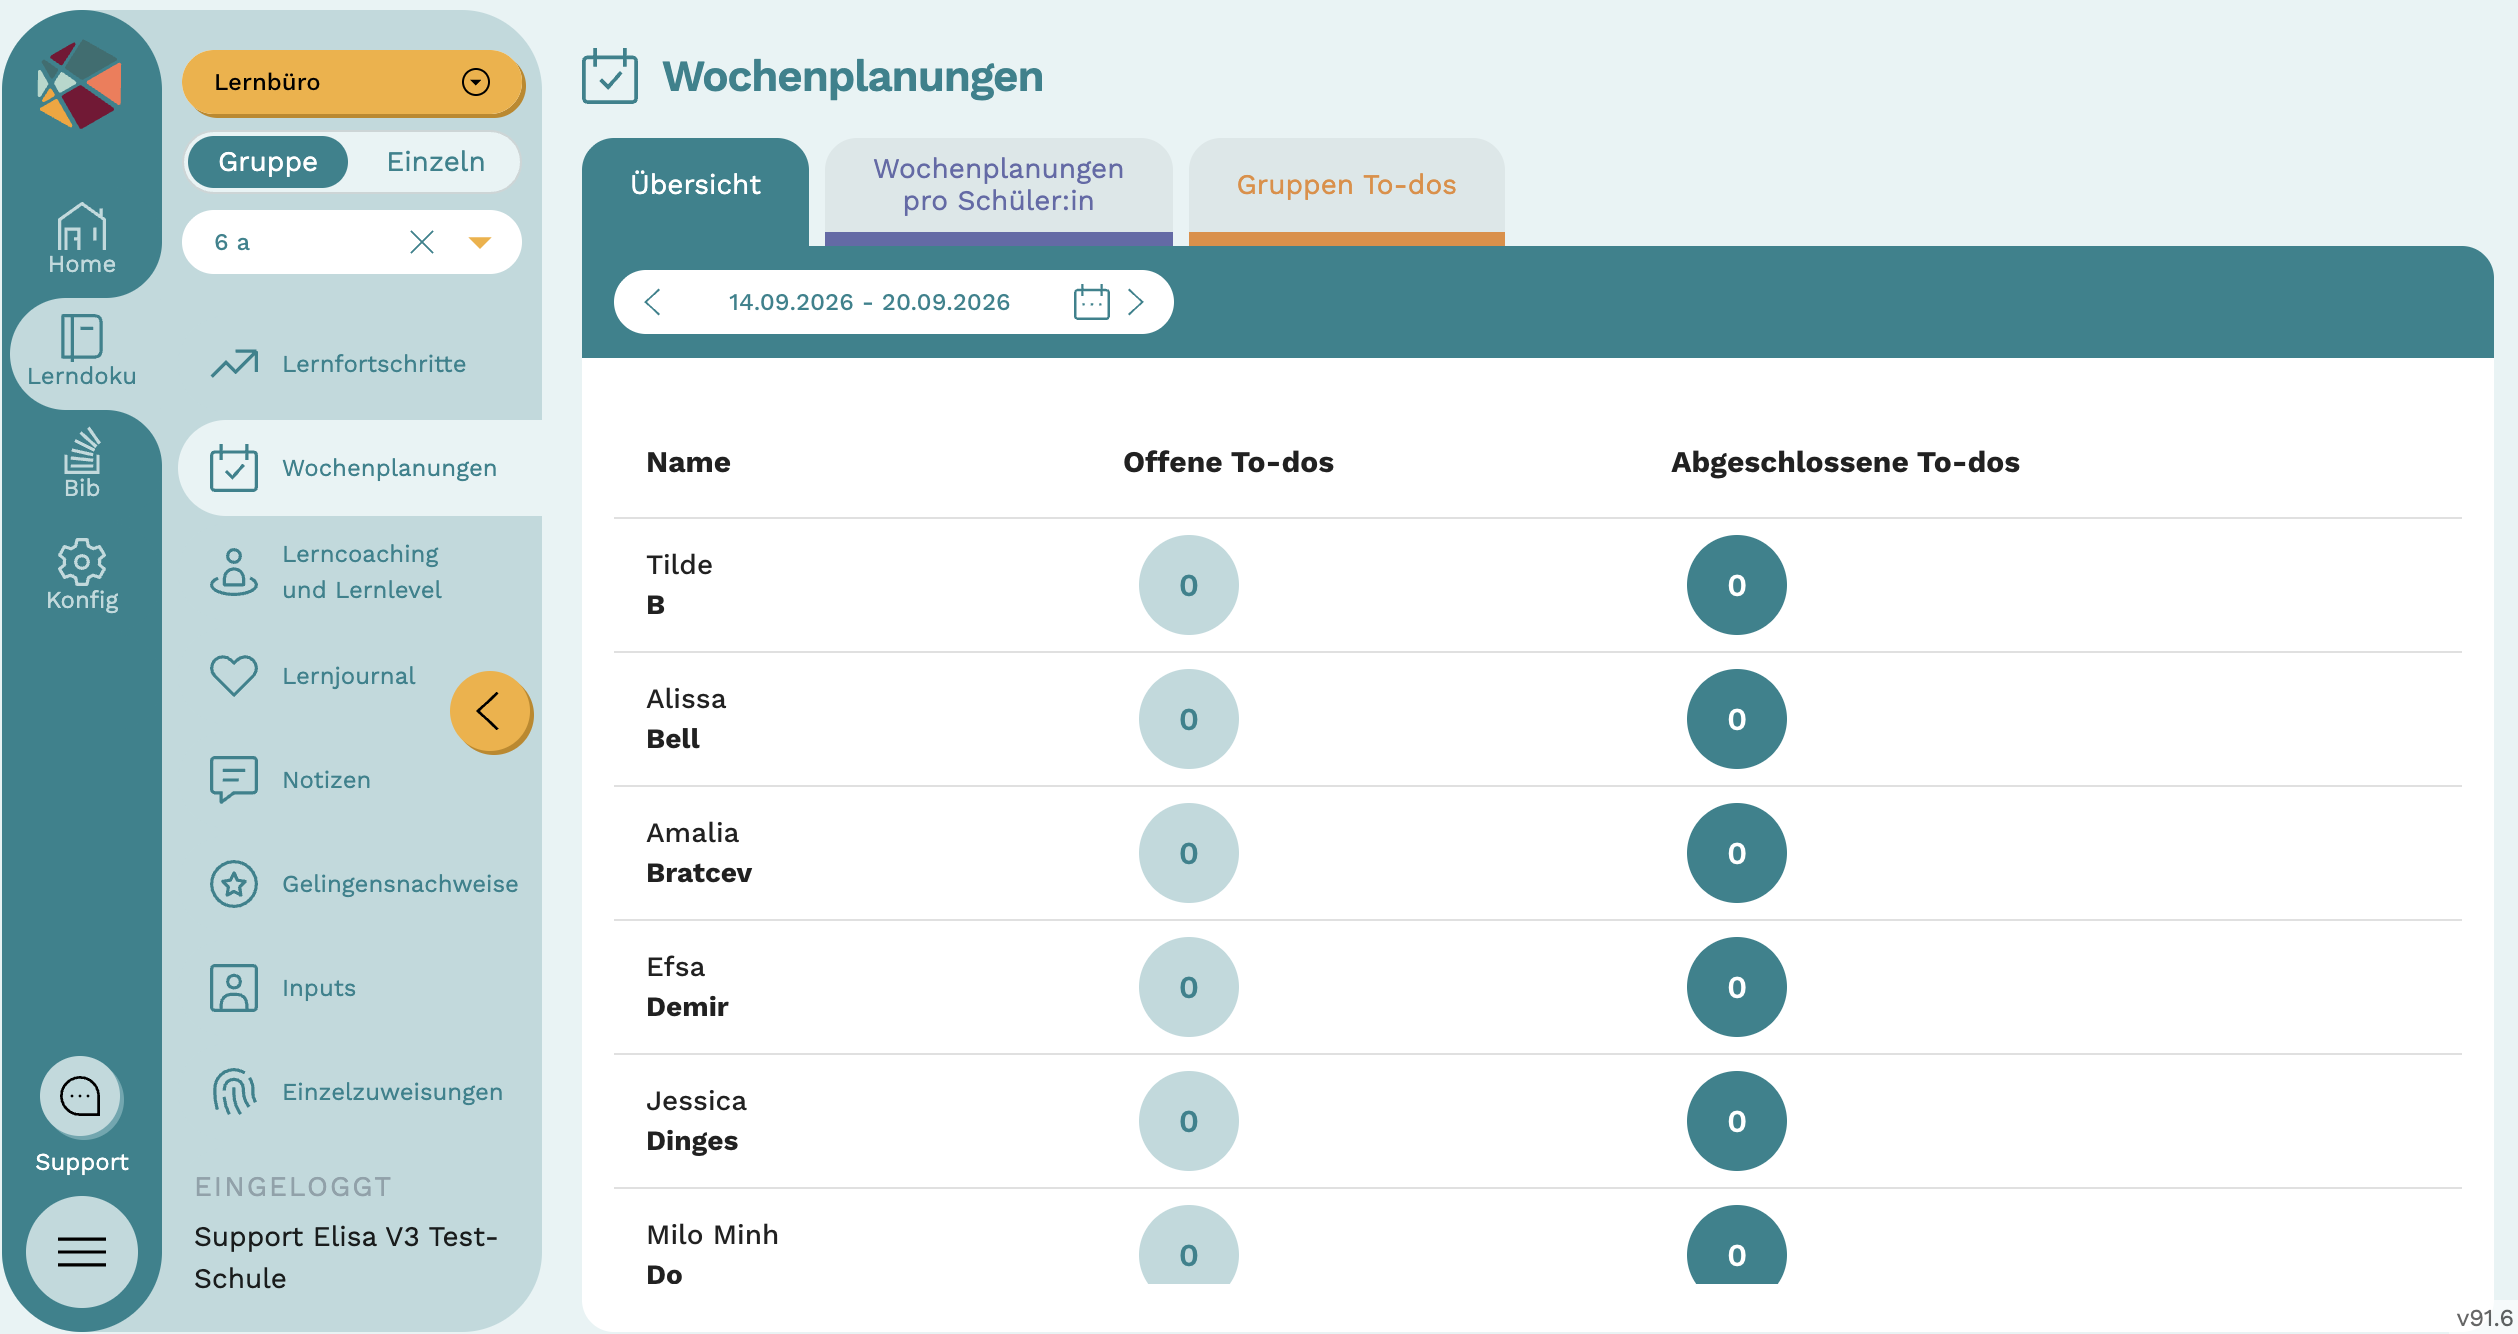Open class selector dropdown arrow
This screenshot has height=1334, width=2518.
click(x=480, y=242)
